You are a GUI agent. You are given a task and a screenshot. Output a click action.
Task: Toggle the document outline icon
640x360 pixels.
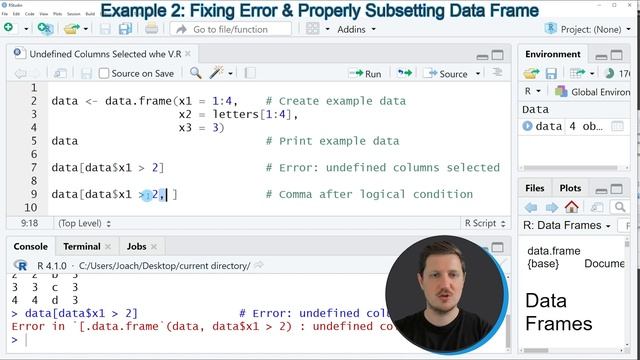497,73
